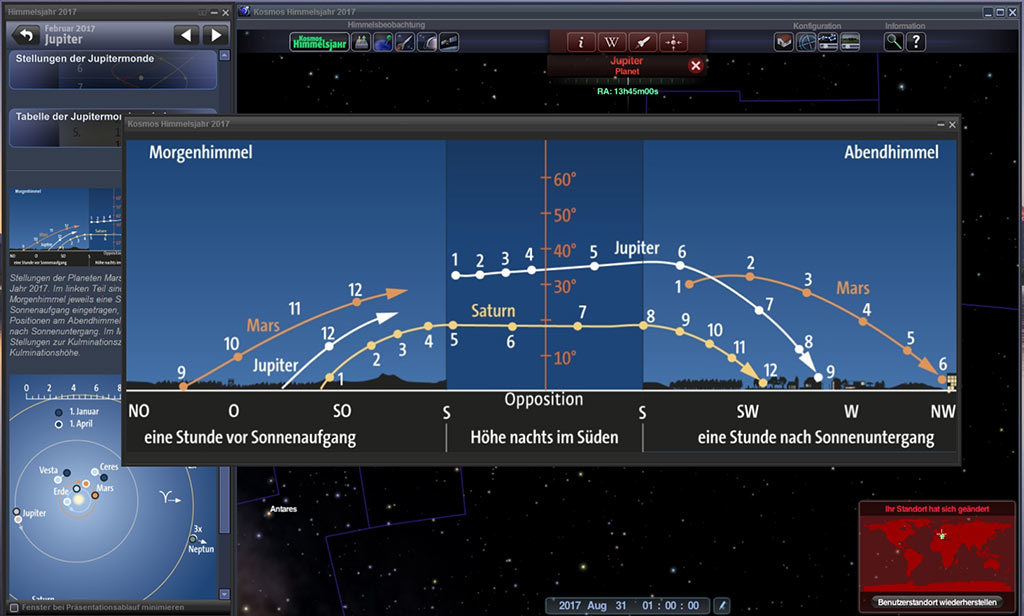Open the landscape horizon view icon

click(361, 42)
